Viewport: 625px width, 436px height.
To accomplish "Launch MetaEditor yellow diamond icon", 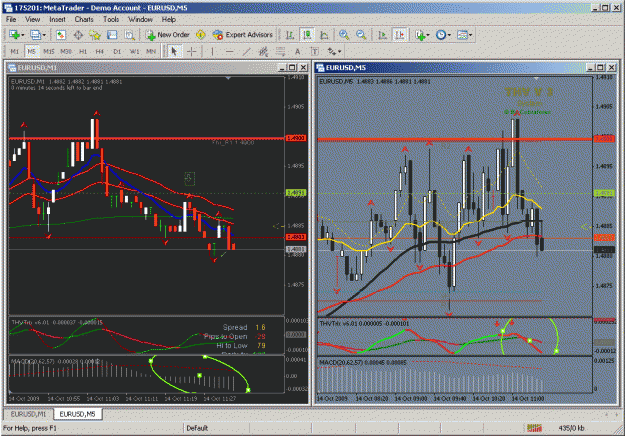I will tap(200, 35).
